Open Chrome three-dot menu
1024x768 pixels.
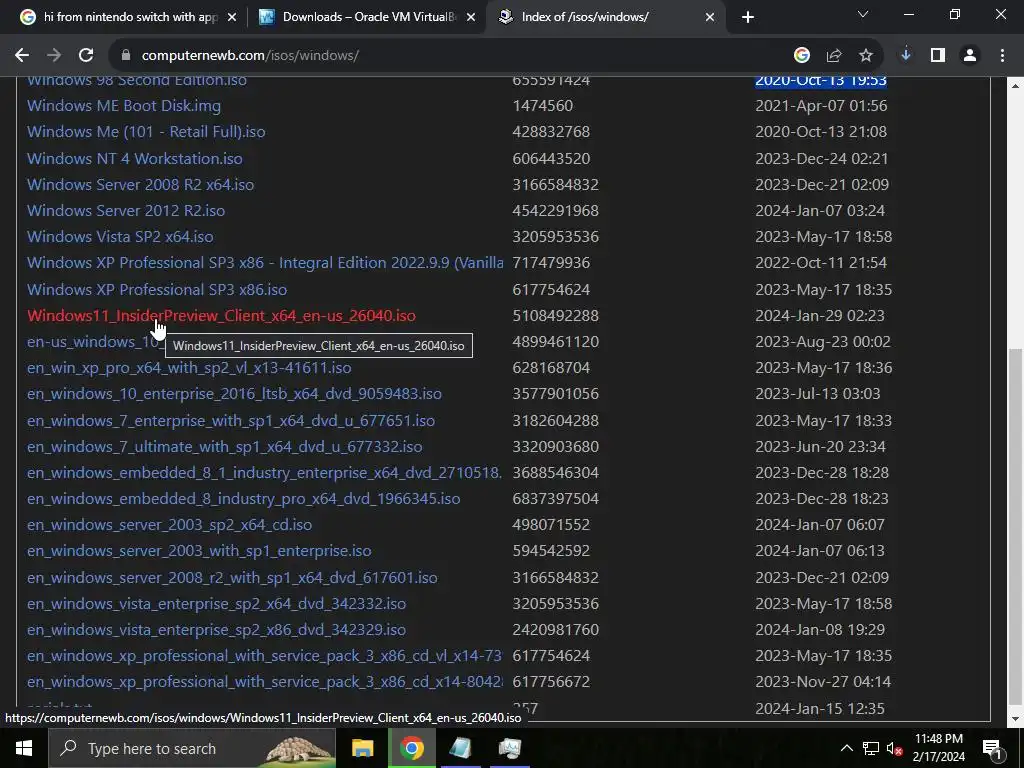(1002, 56)
